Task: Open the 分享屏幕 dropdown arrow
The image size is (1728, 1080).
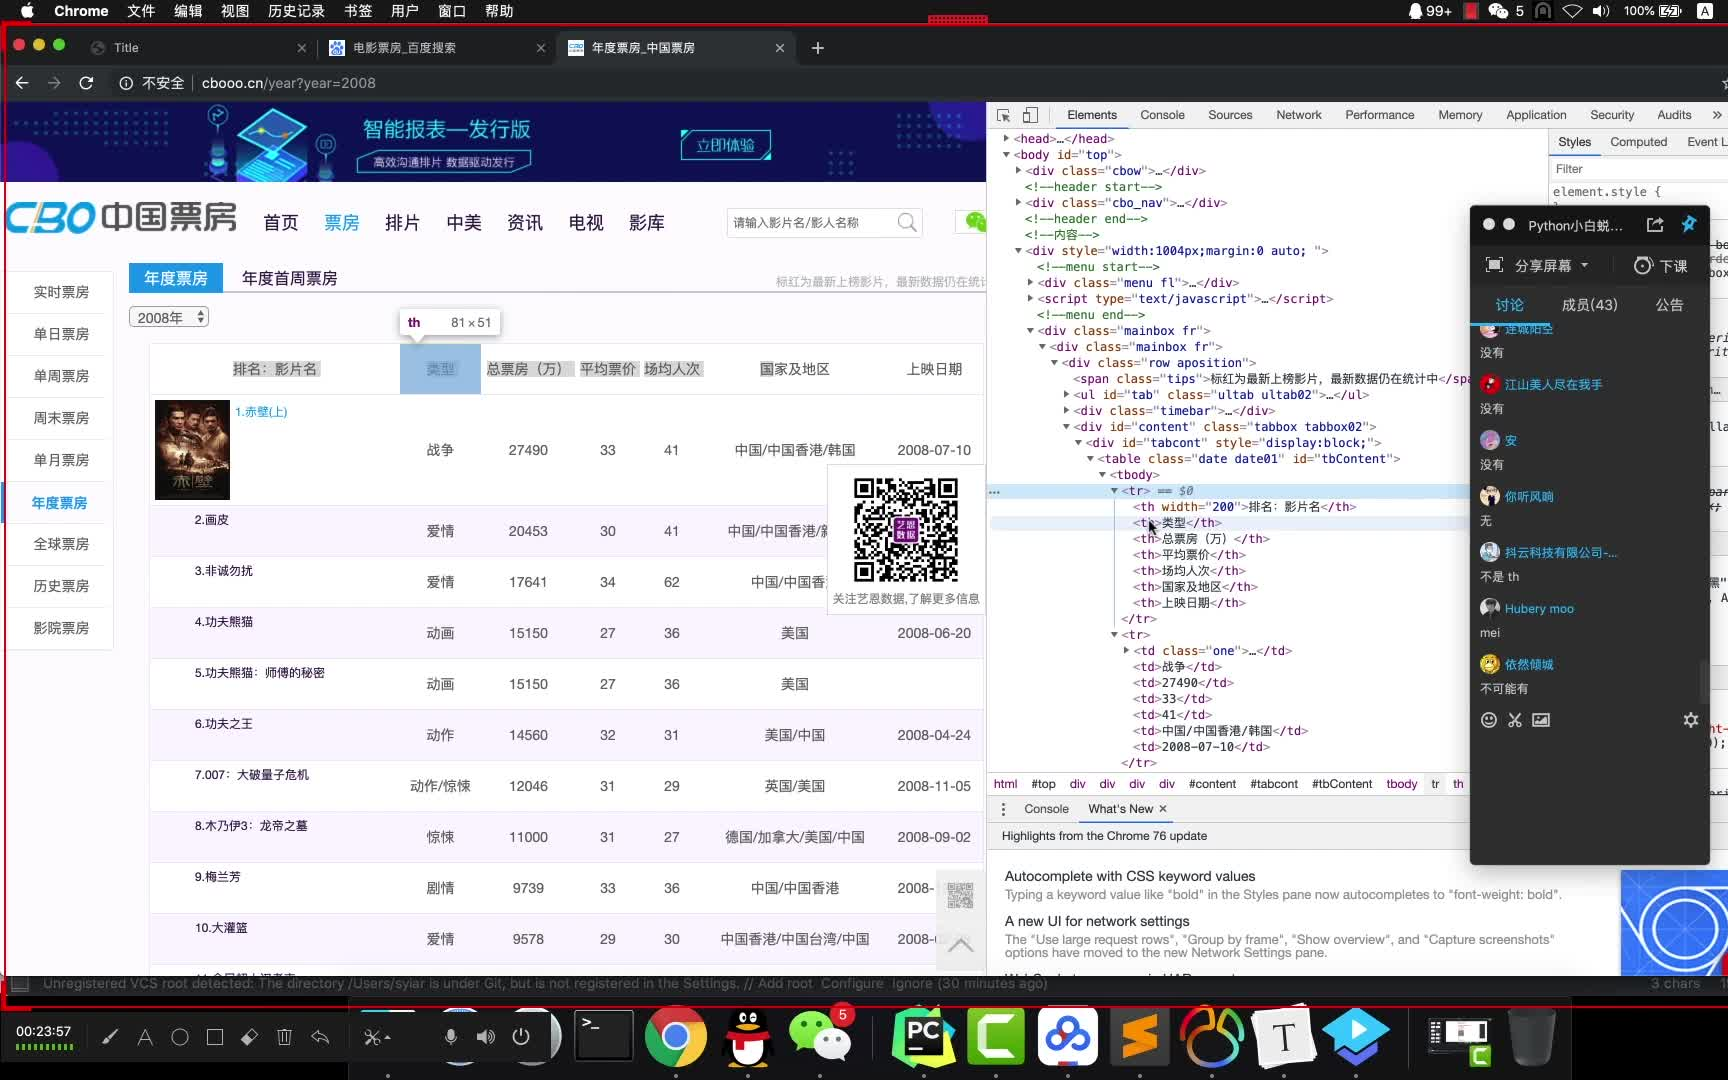Action: pyautogui.click(x=1584, y=265)
